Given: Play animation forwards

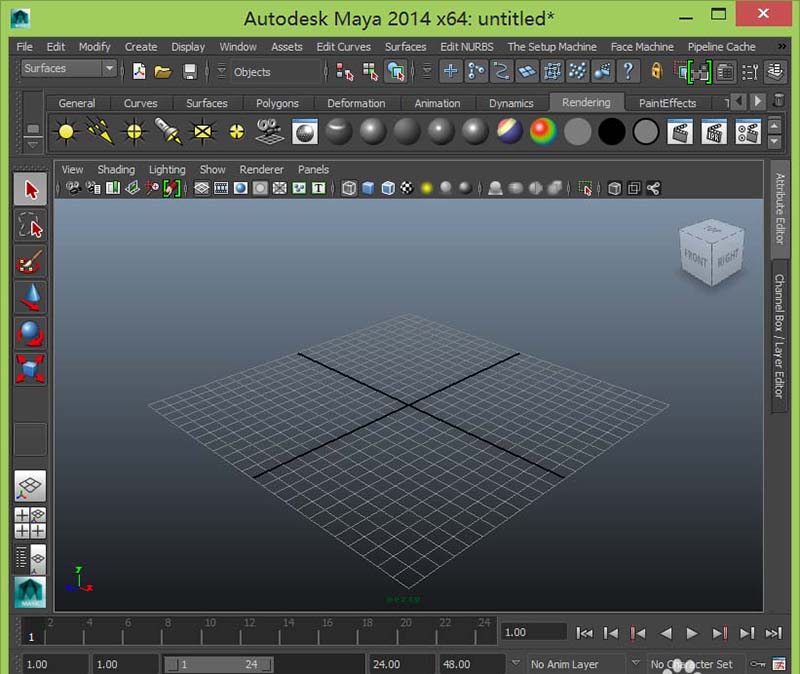Looking at the screenshot, I should [x=692, y=633].
